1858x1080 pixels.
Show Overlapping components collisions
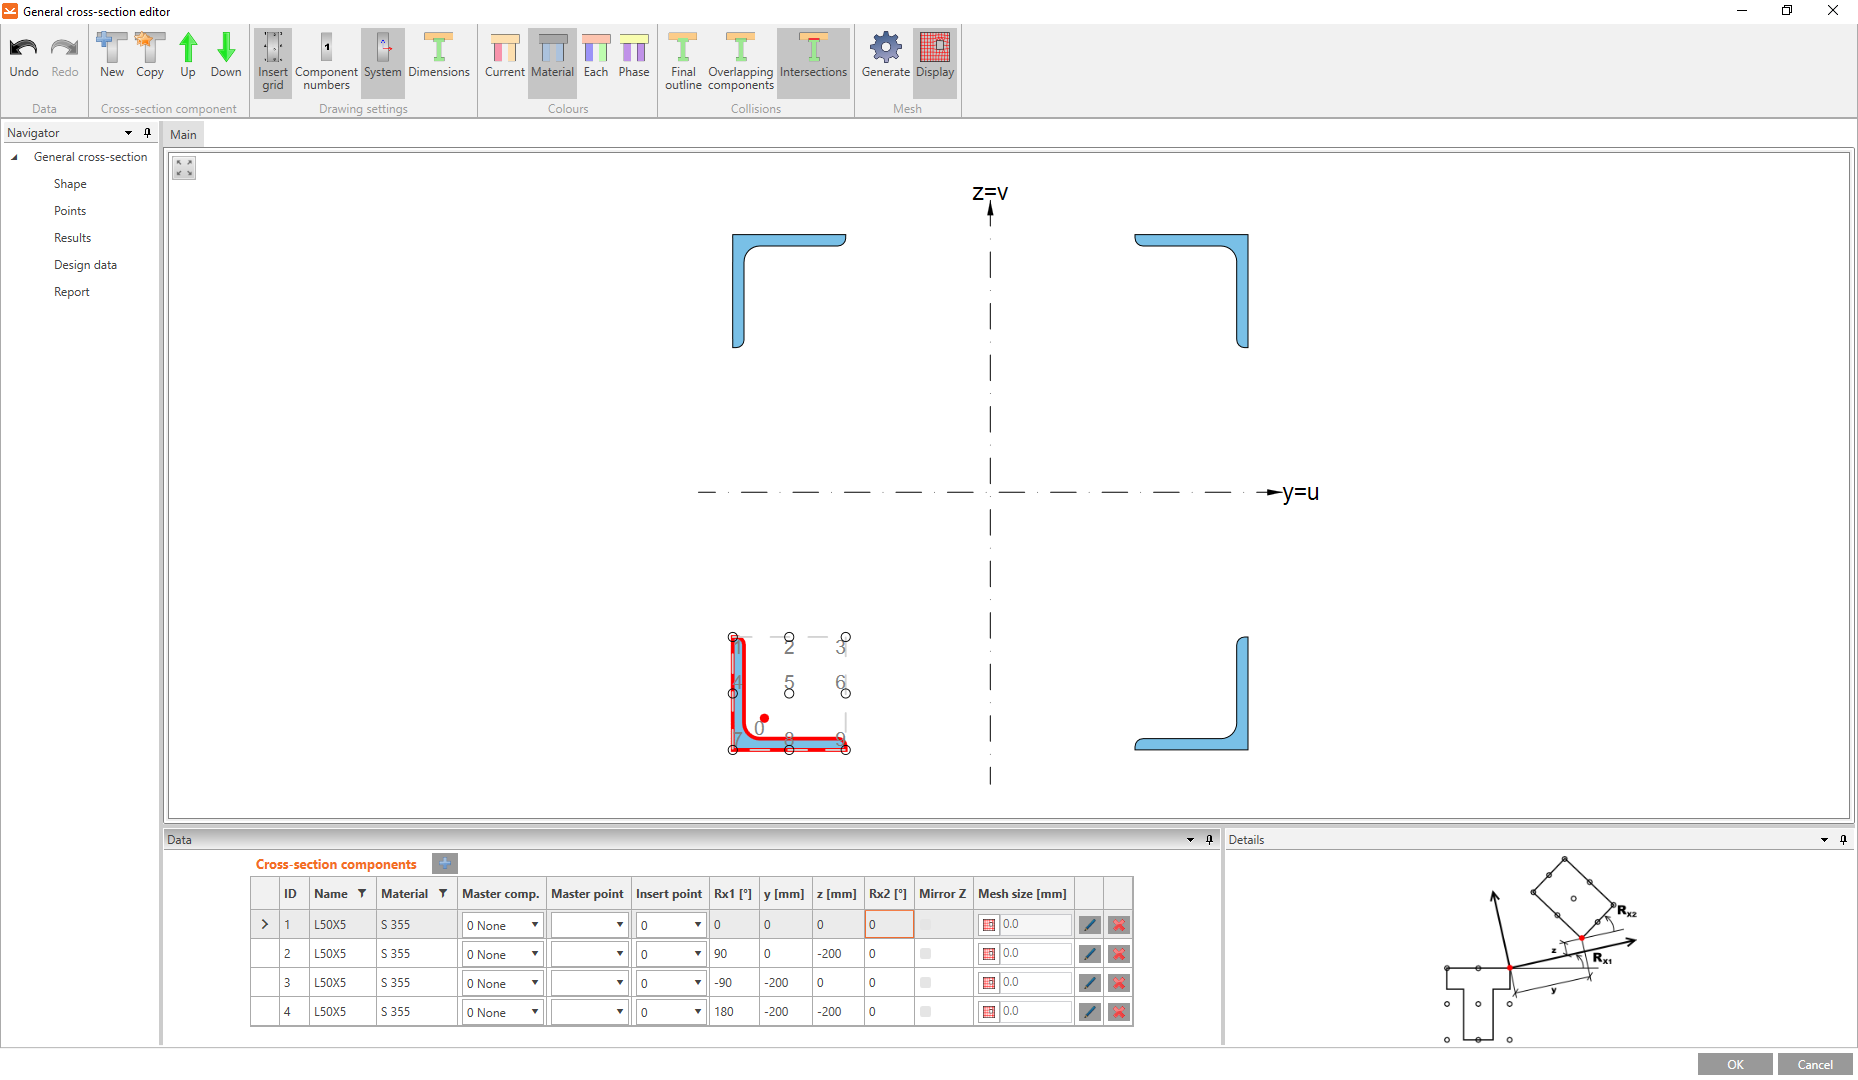[741, 62]
